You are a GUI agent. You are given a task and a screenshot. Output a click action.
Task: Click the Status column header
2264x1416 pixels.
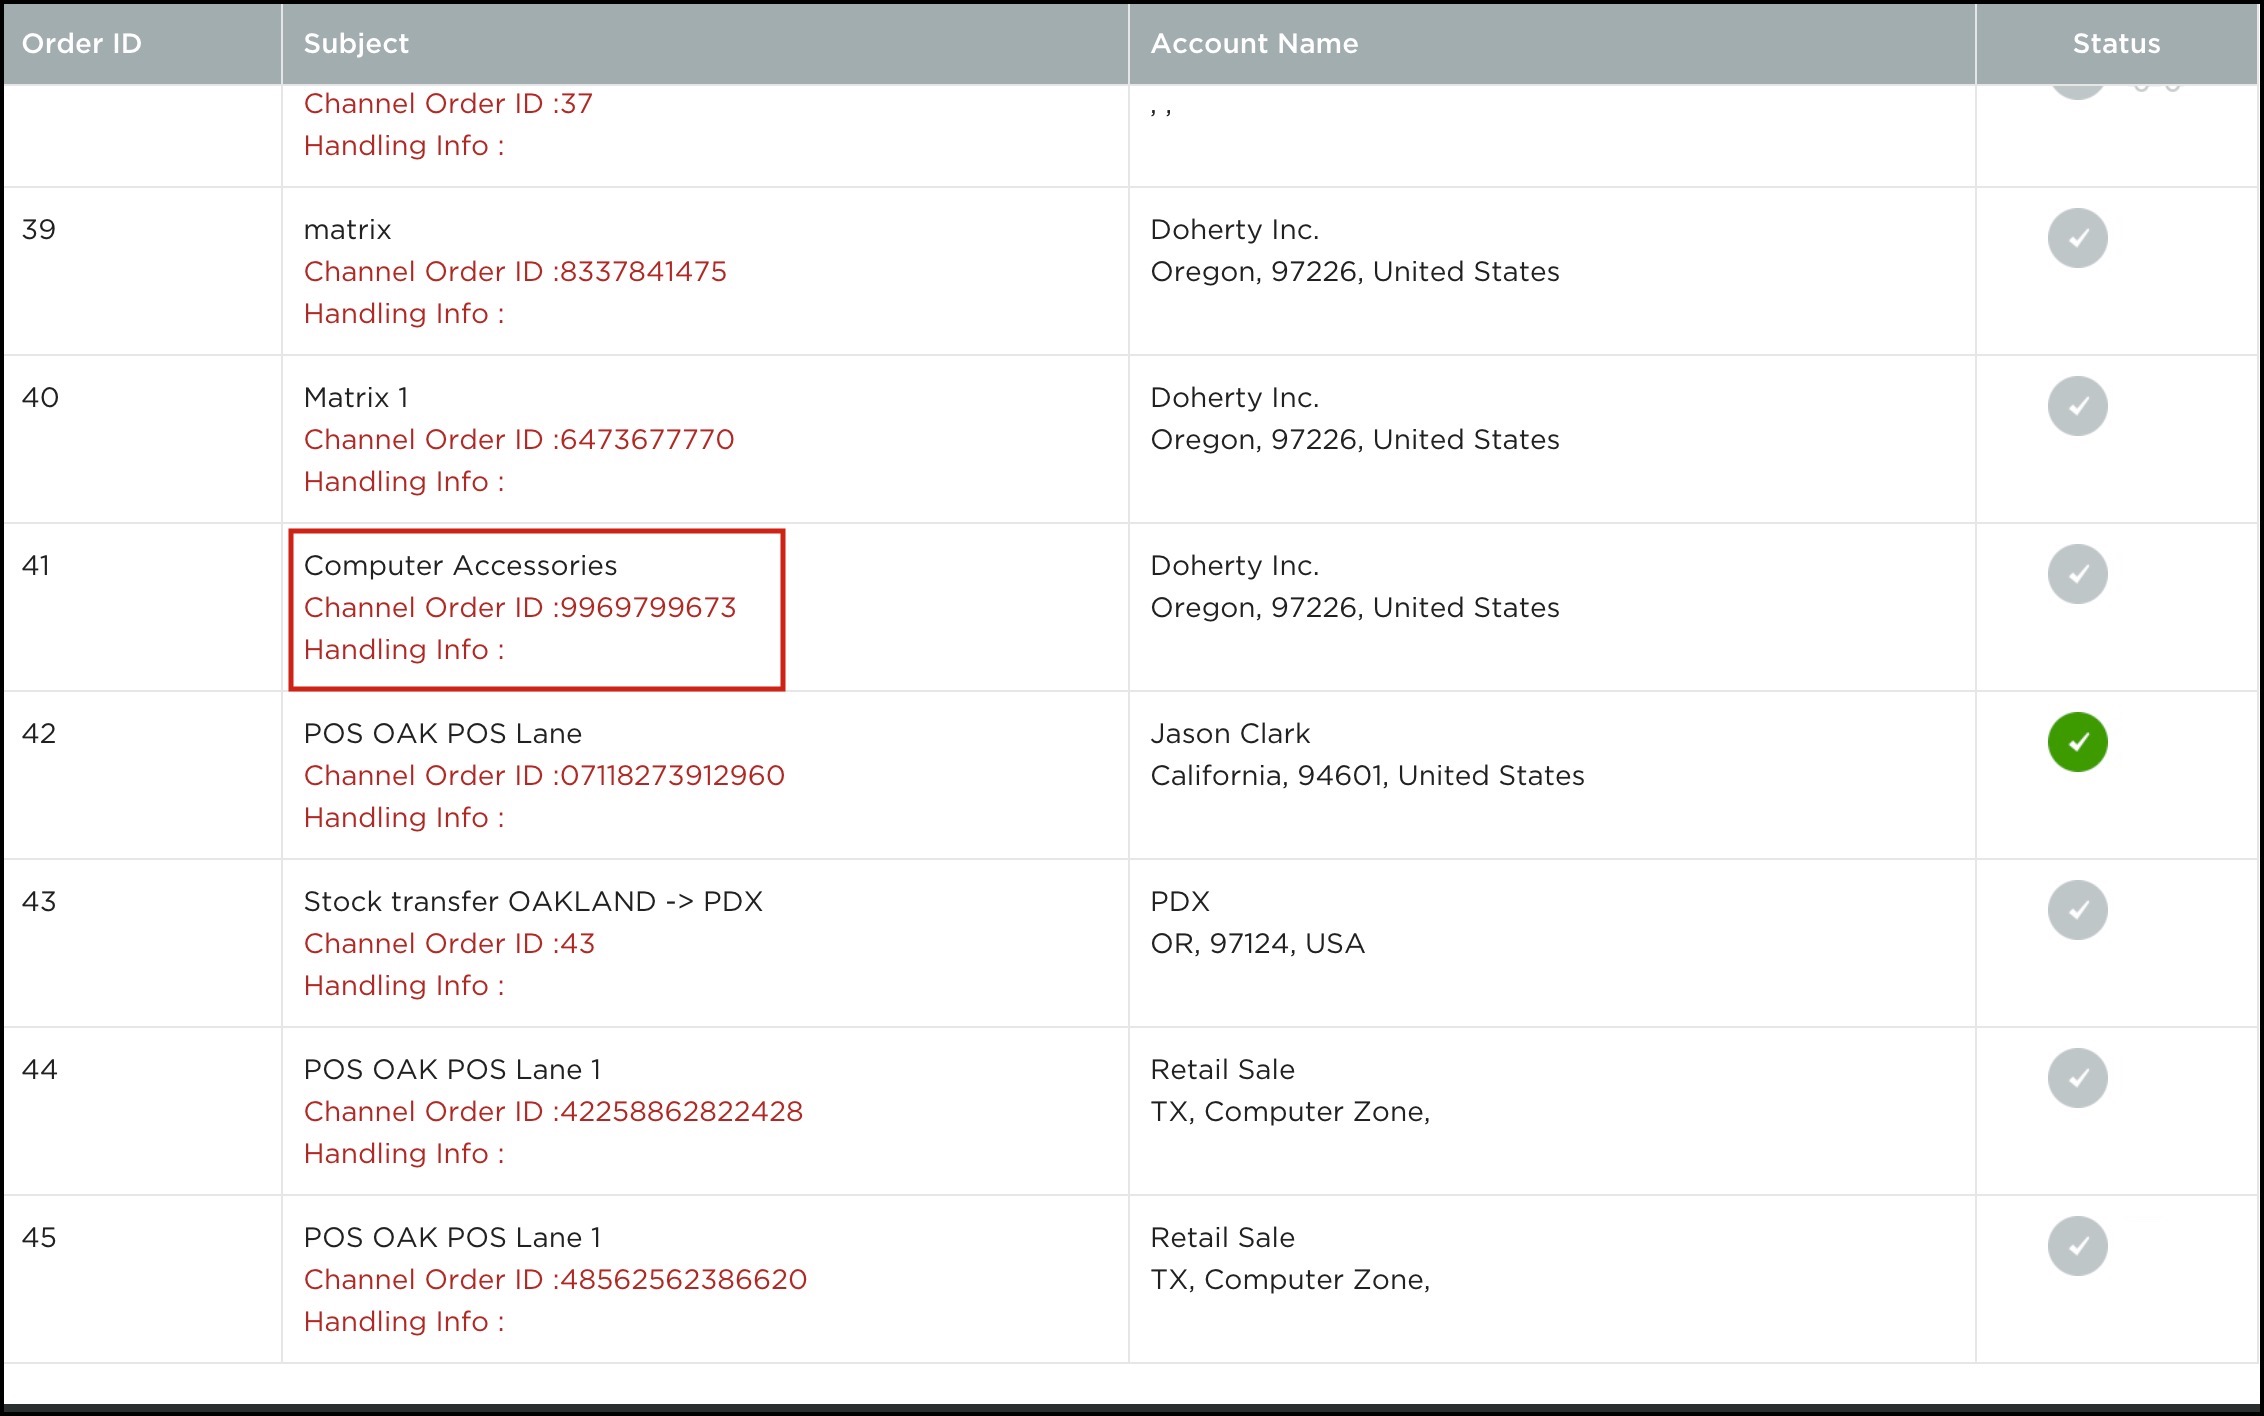point(2116,43)
